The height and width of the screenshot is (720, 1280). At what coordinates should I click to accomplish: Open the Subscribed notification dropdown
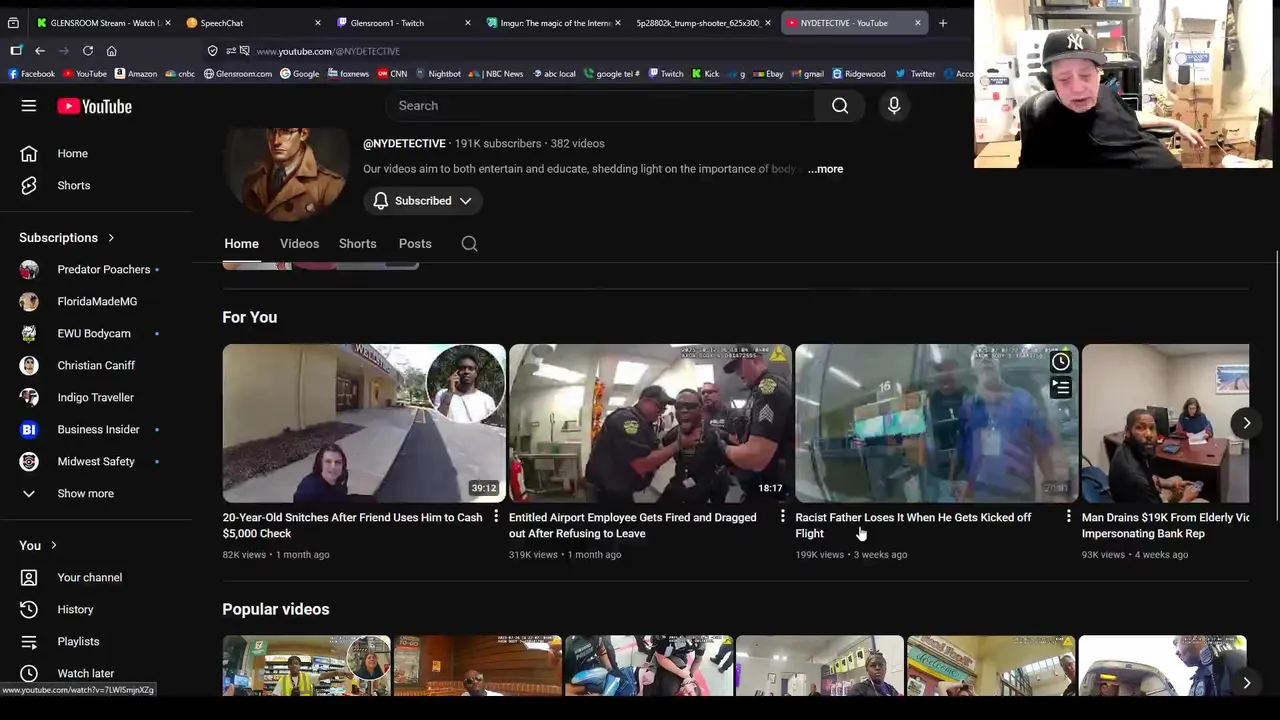click(422, 201)
